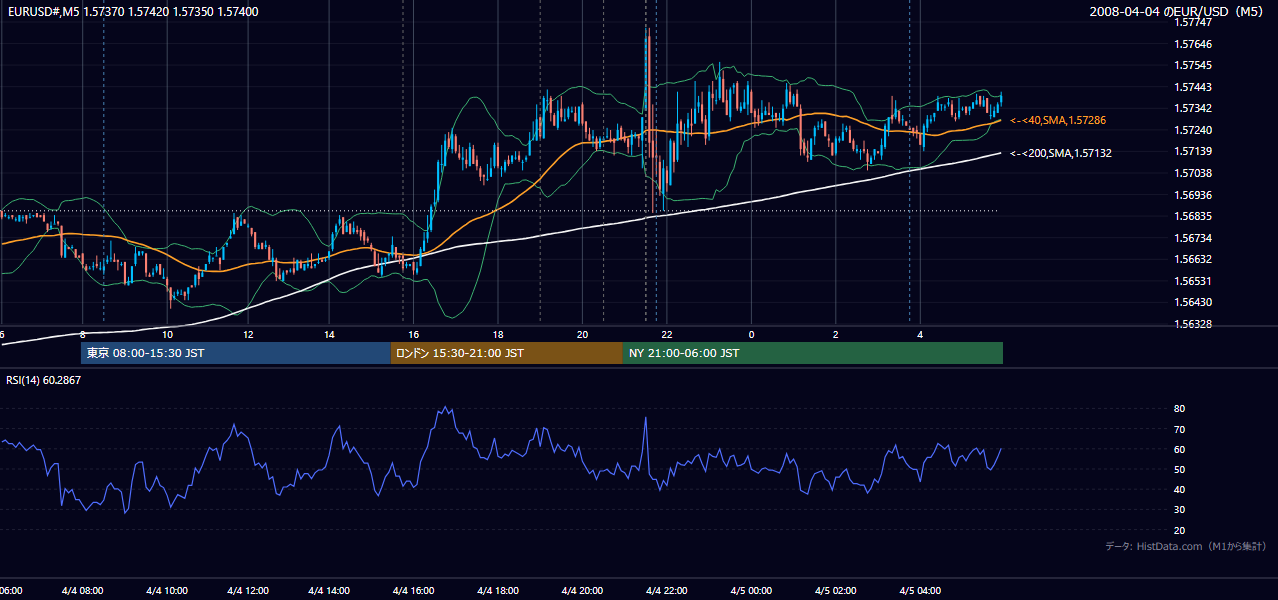Click the 50 level on the RSI scale
Viewport: 1278px width, 600px height.
tap(1180, 469)
